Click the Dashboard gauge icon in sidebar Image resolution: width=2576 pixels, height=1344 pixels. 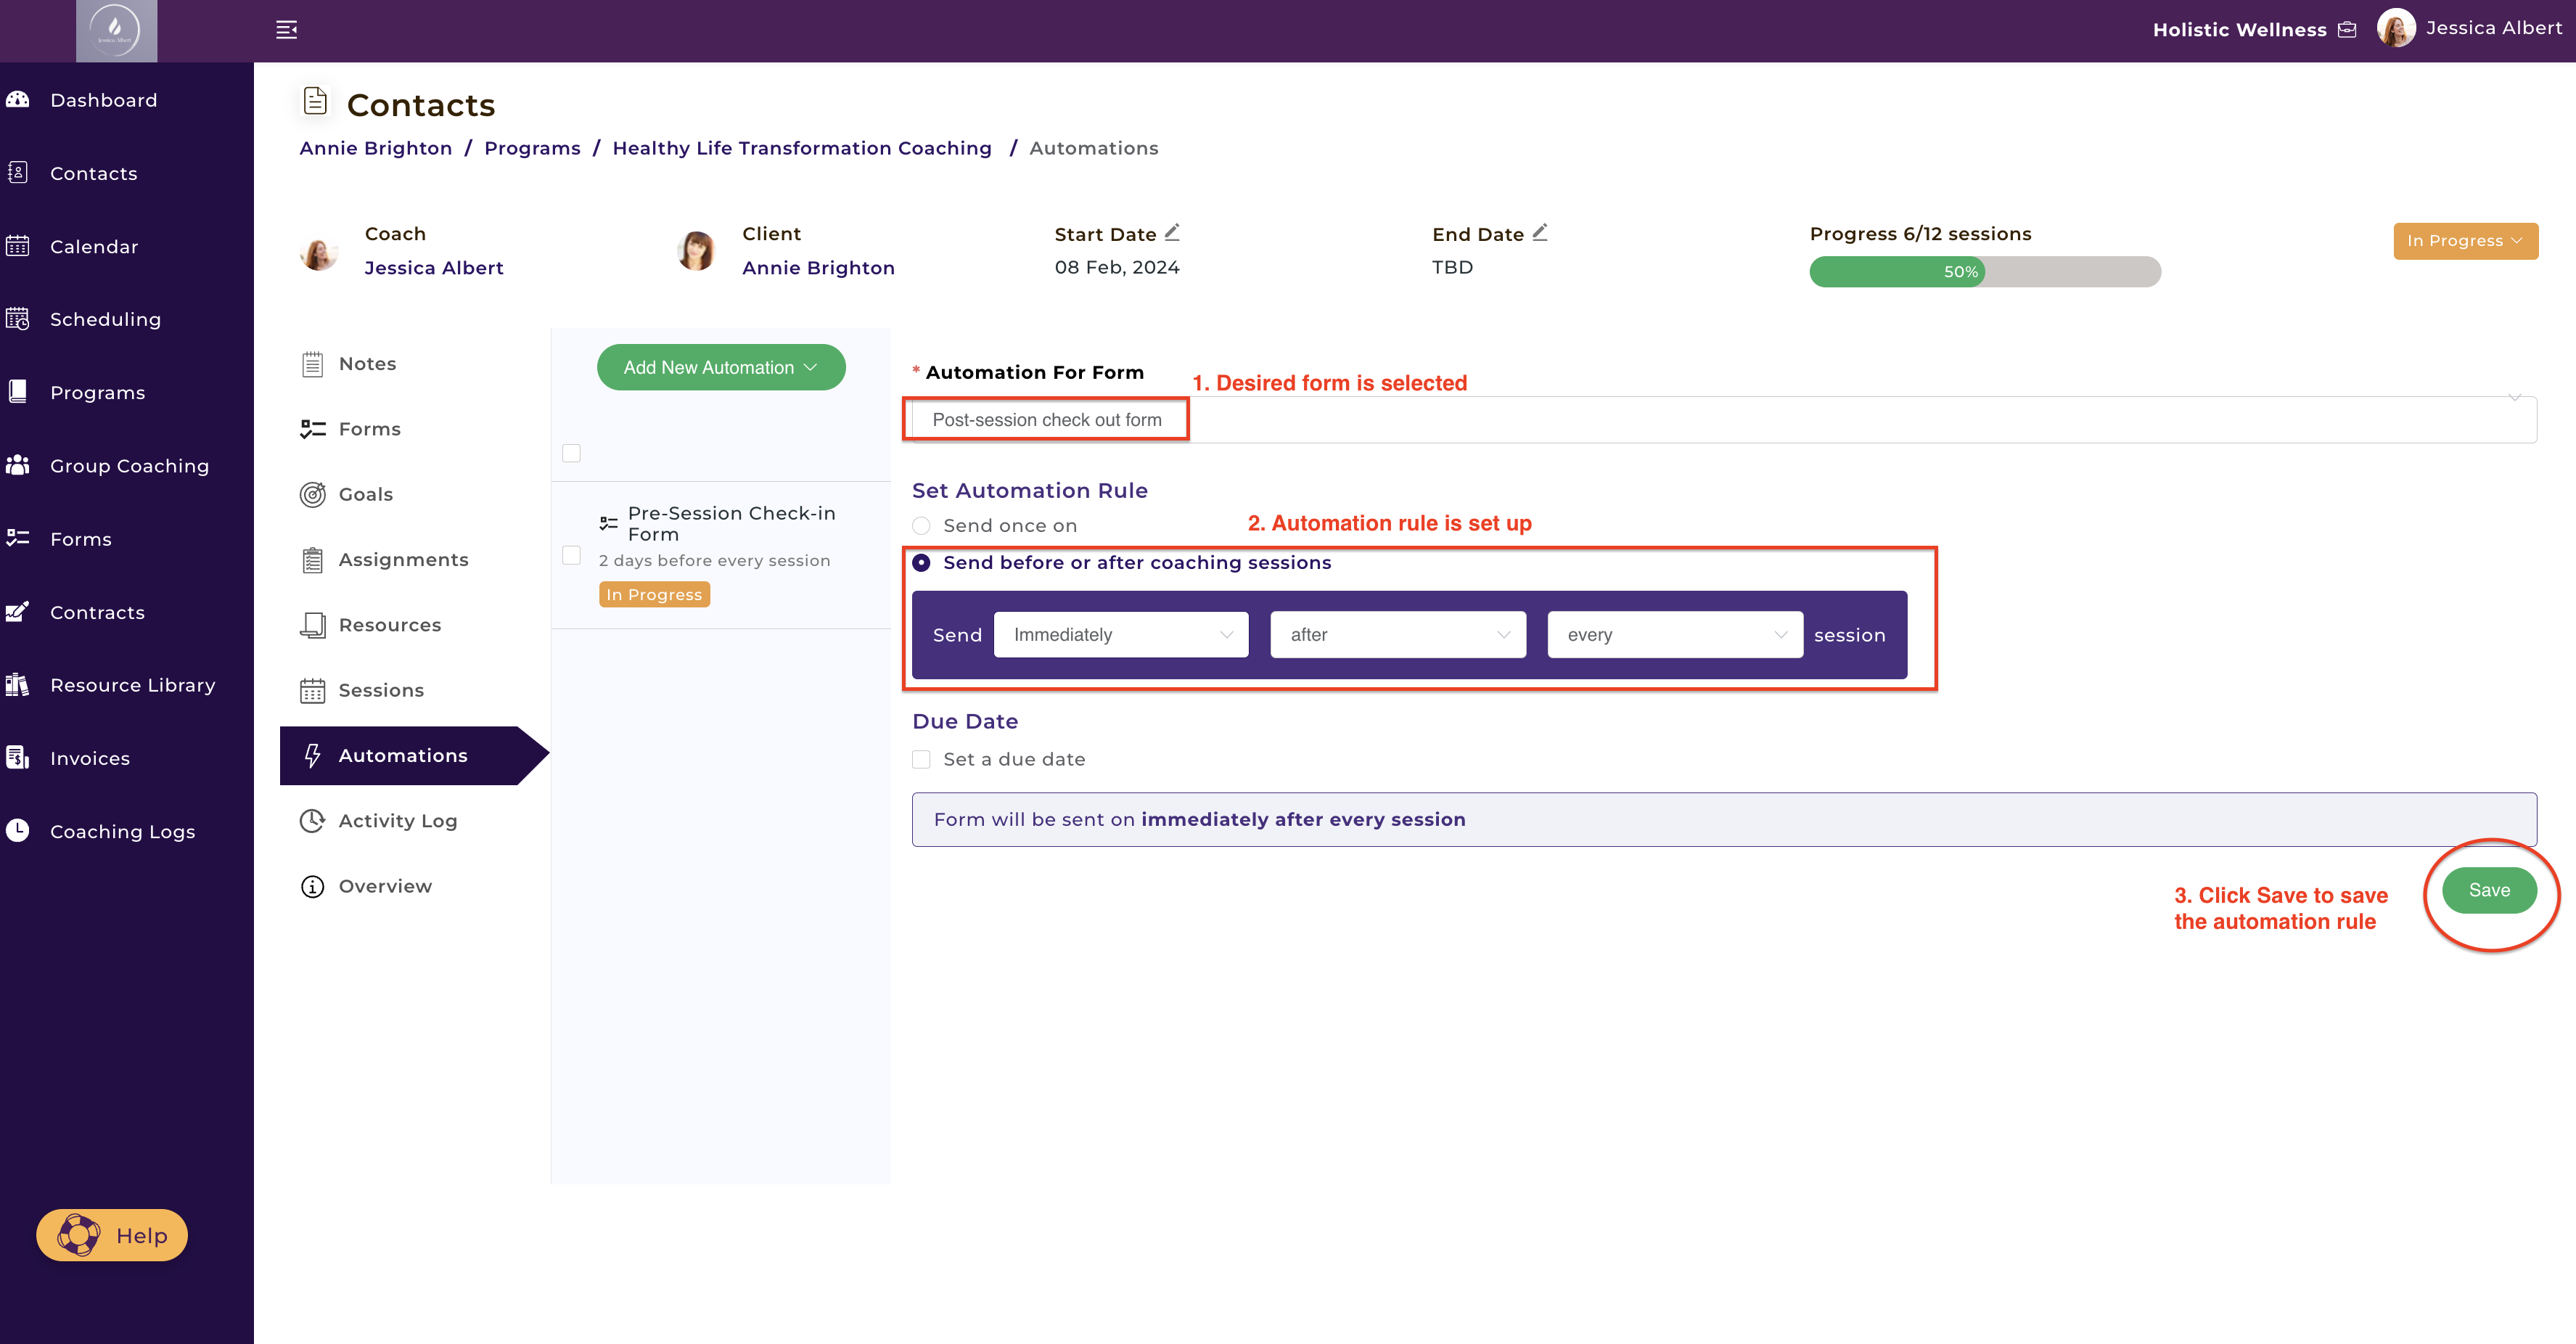click(x=18, y=99)
